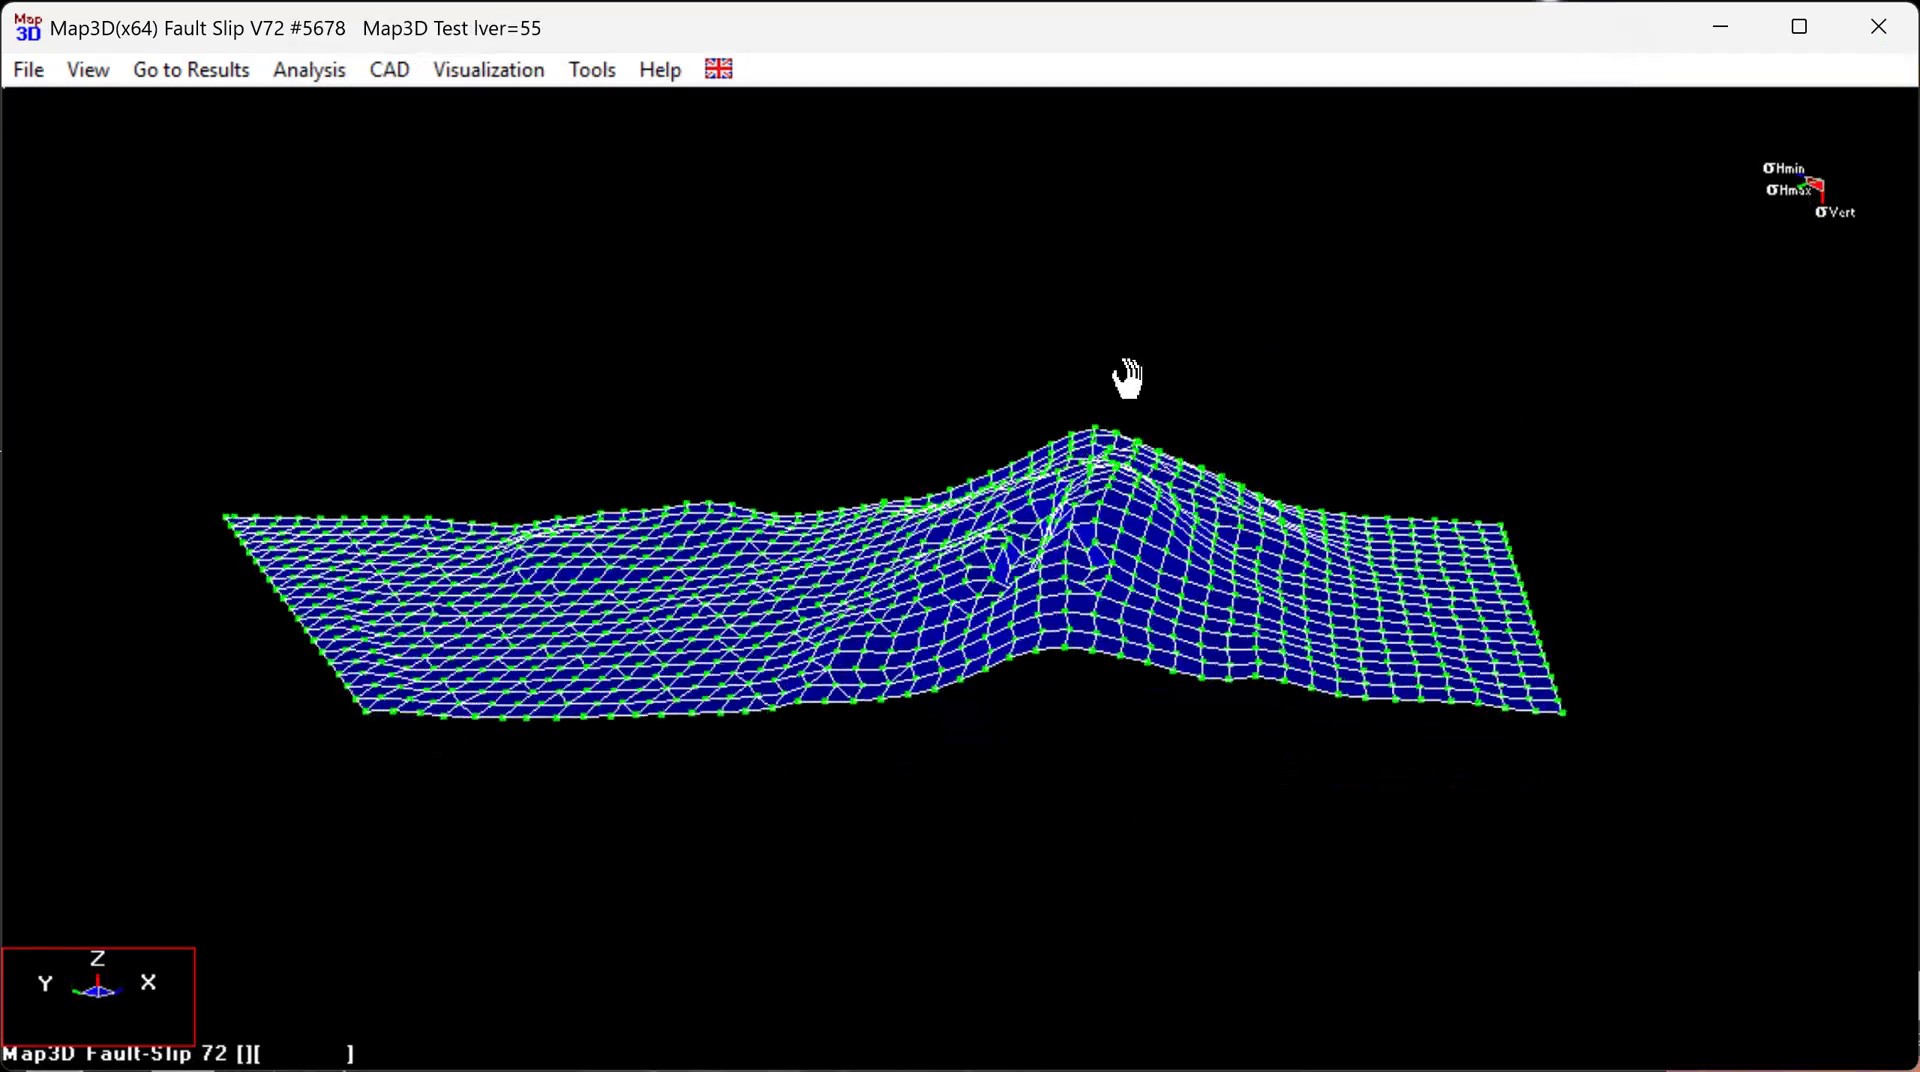Viewport: 1920px width, 1072px height.
Task: Open the Help menu
Action: (x=660, y=70)
